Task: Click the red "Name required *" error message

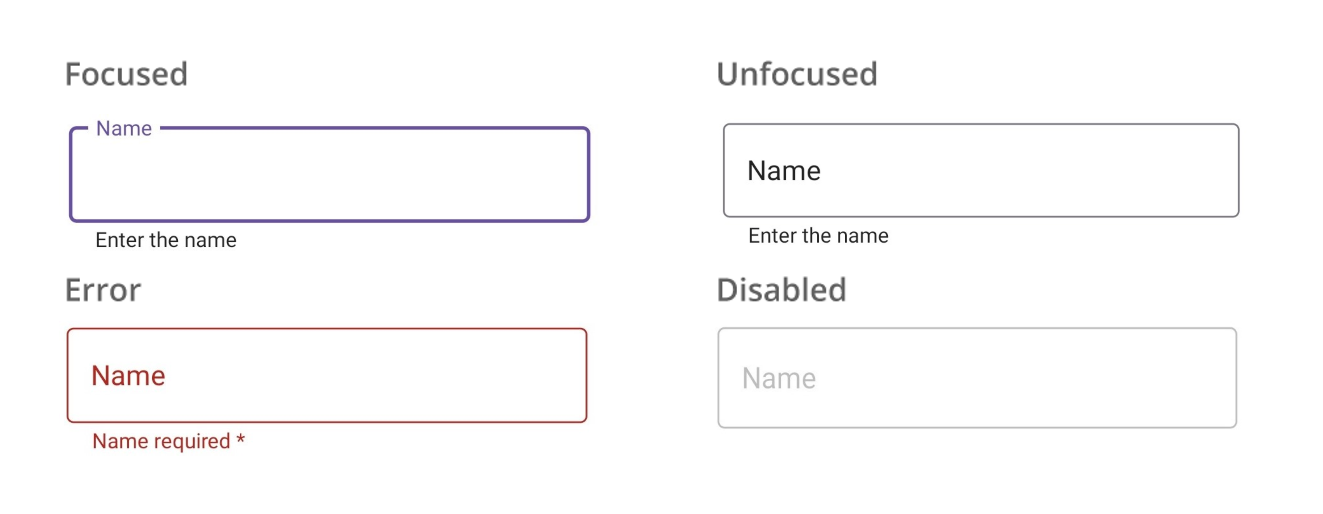Action: point(168,441)
